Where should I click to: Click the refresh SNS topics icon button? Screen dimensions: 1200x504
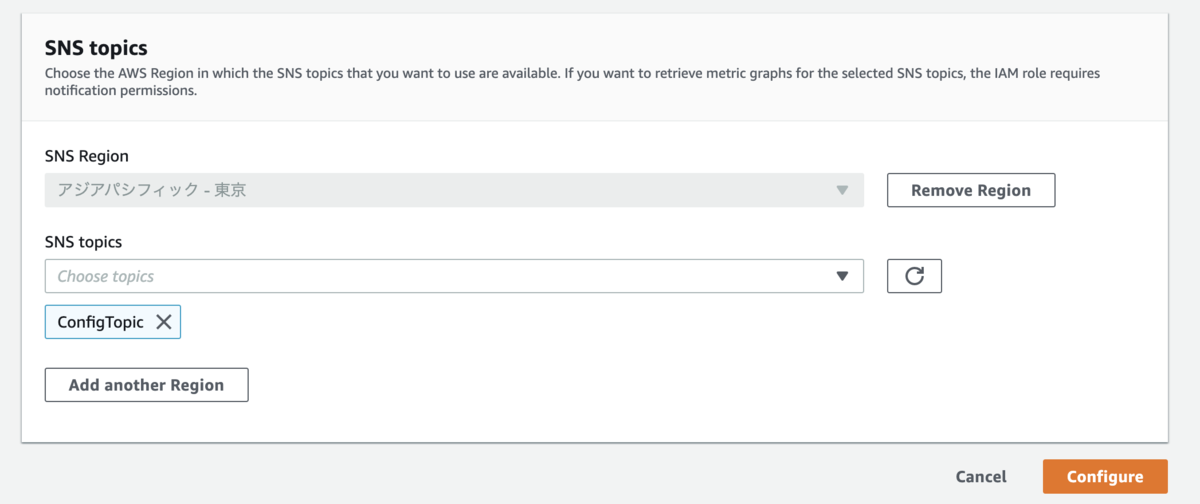tap(914, 276)
